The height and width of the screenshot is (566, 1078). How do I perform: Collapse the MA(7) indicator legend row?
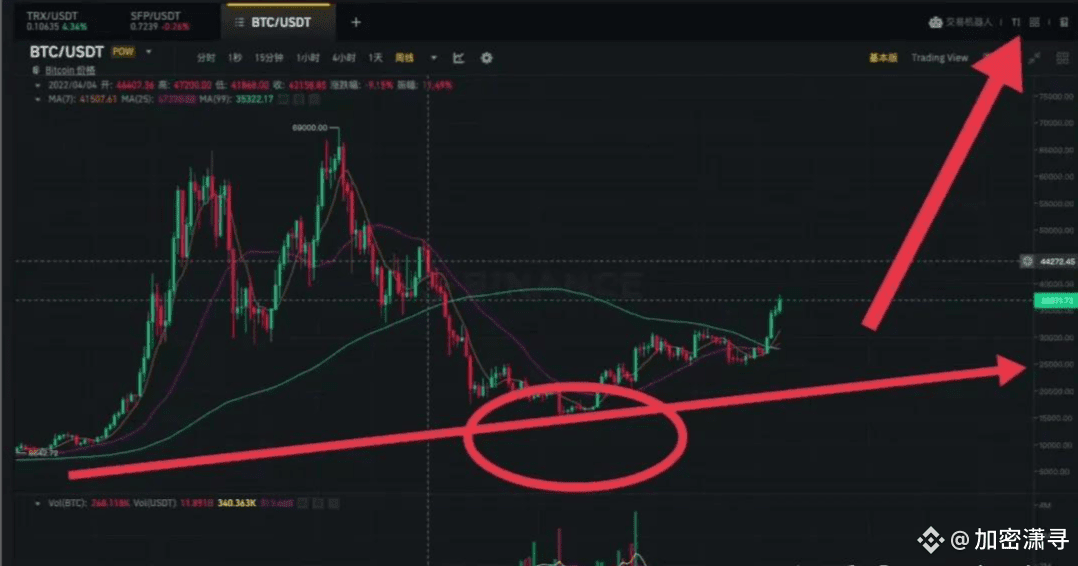coord(37,99)
